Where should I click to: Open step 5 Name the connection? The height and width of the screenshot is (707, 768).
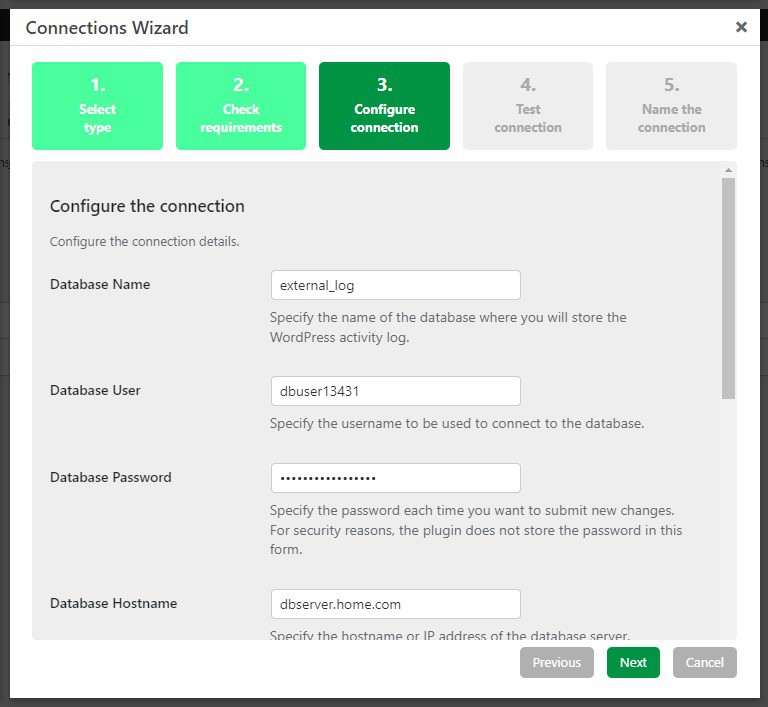[x=671, y=106]
